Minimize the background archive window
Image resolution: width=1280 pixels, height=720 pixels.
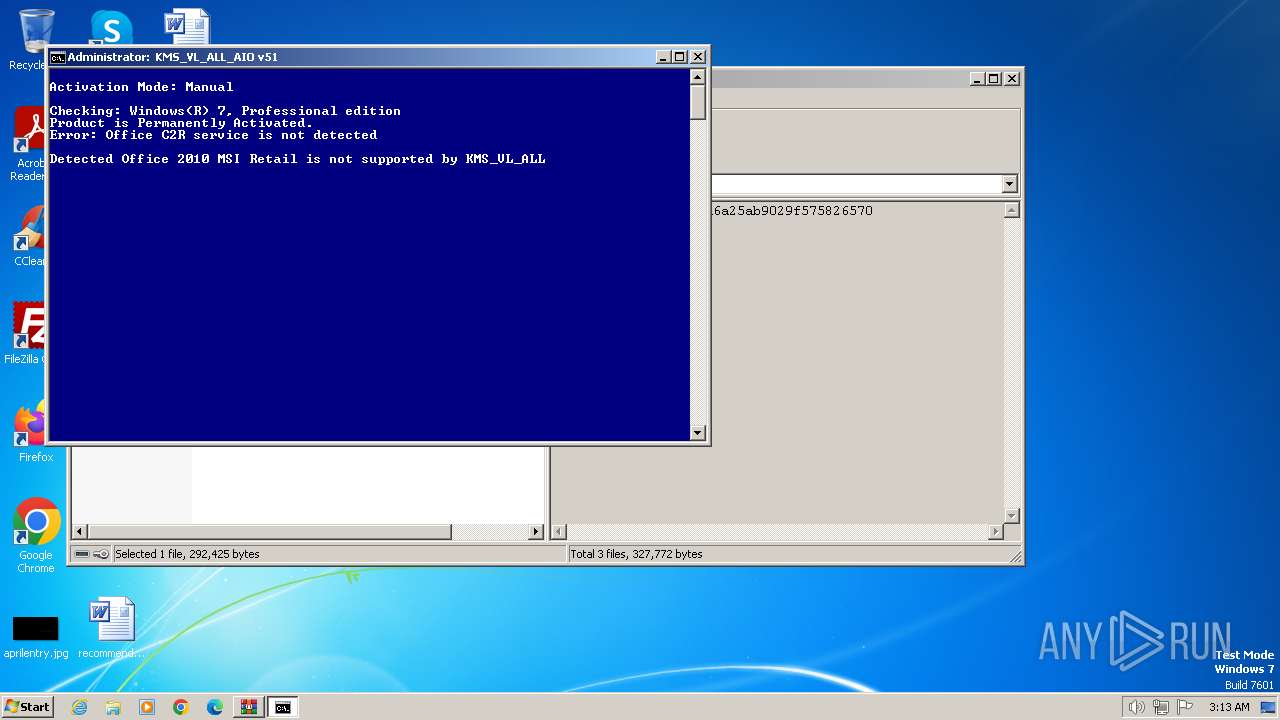976,78
